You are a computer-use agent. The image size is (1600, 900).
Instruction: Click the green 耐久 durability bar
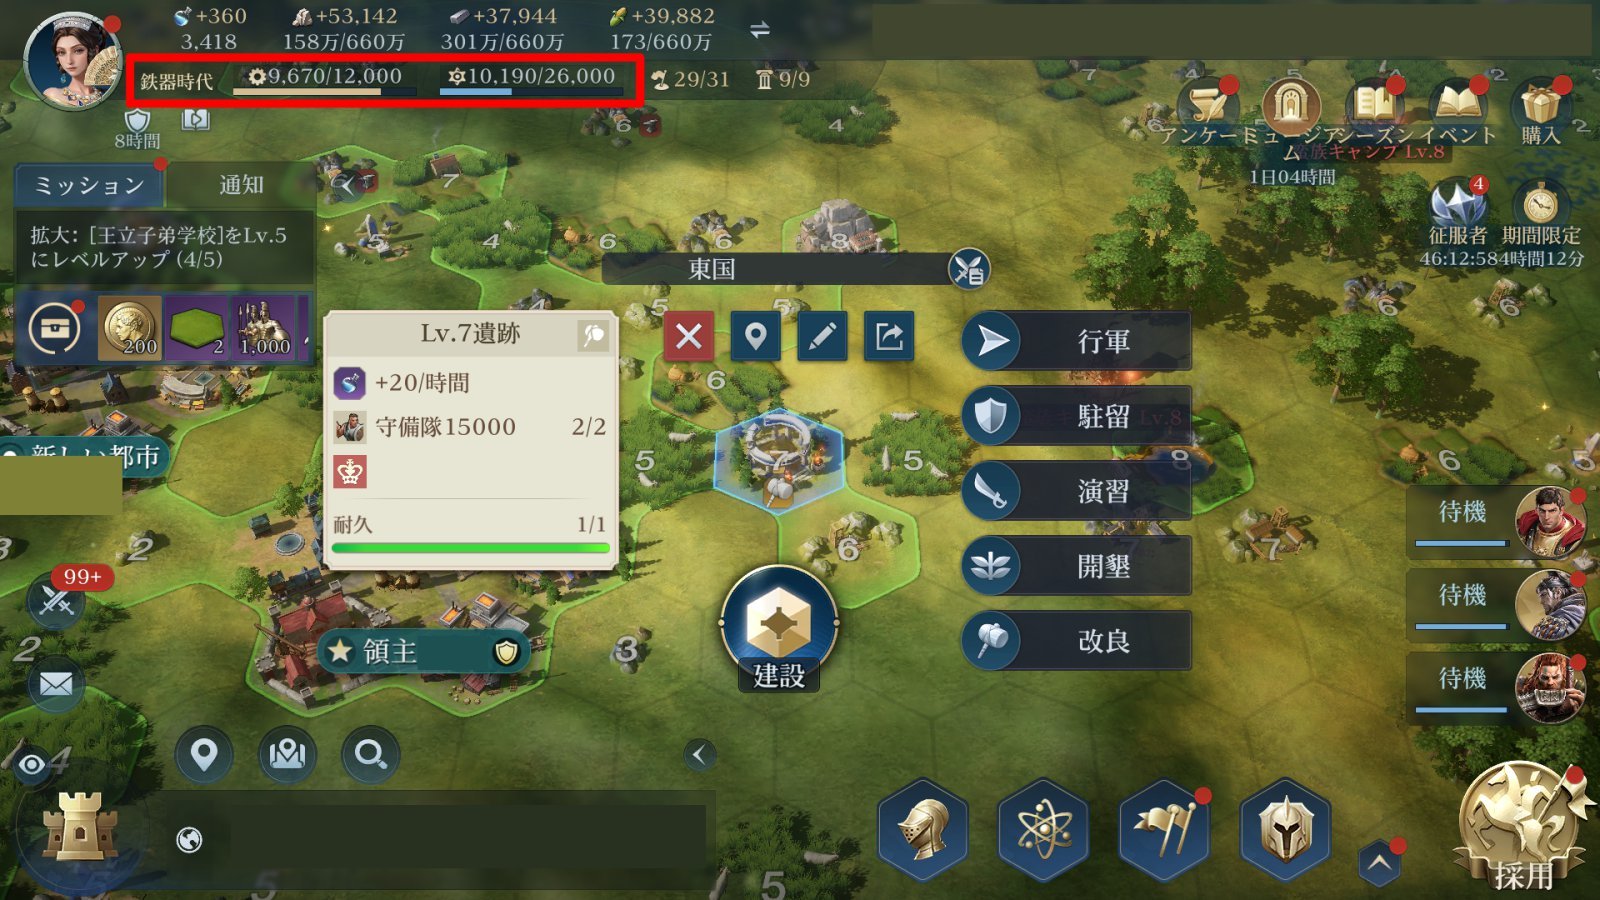tap(470, 548)
